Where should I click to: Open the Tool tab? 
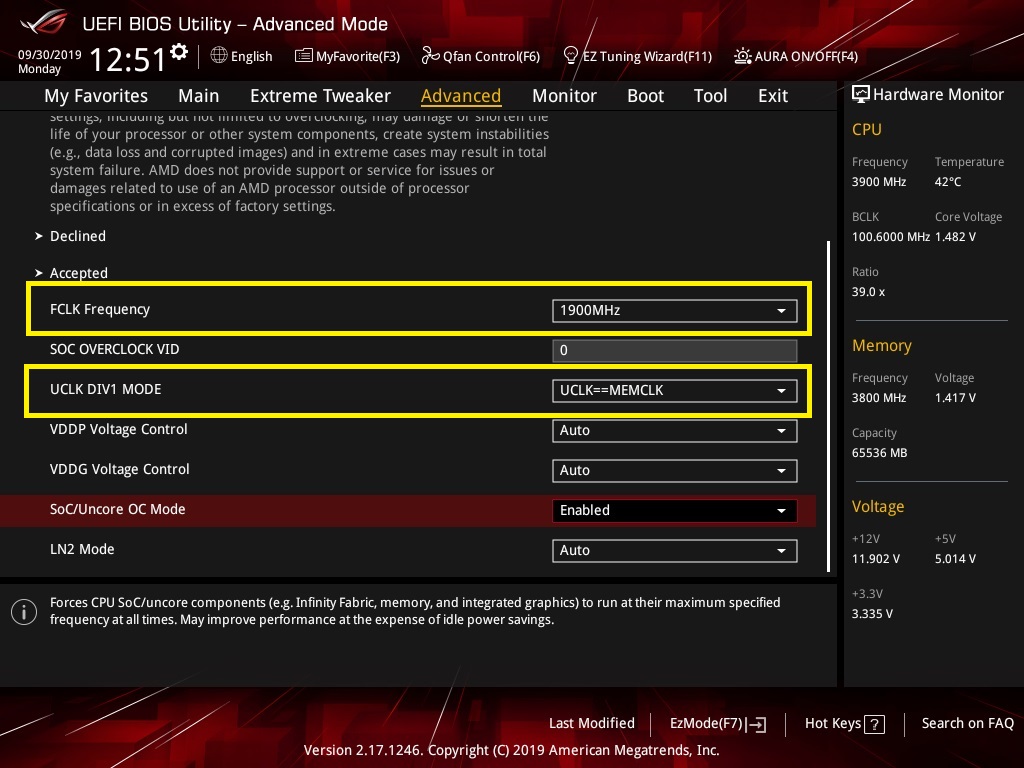(711, 96)
